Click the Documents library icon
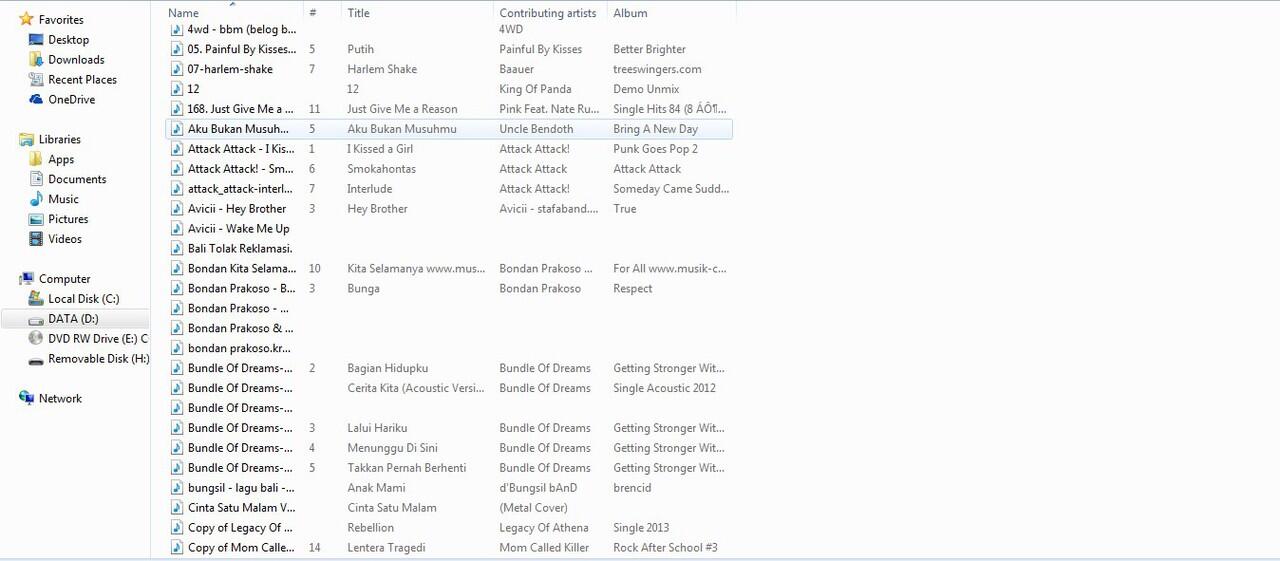The height and width of the screenshot is (561, 1280). point(36,179)
